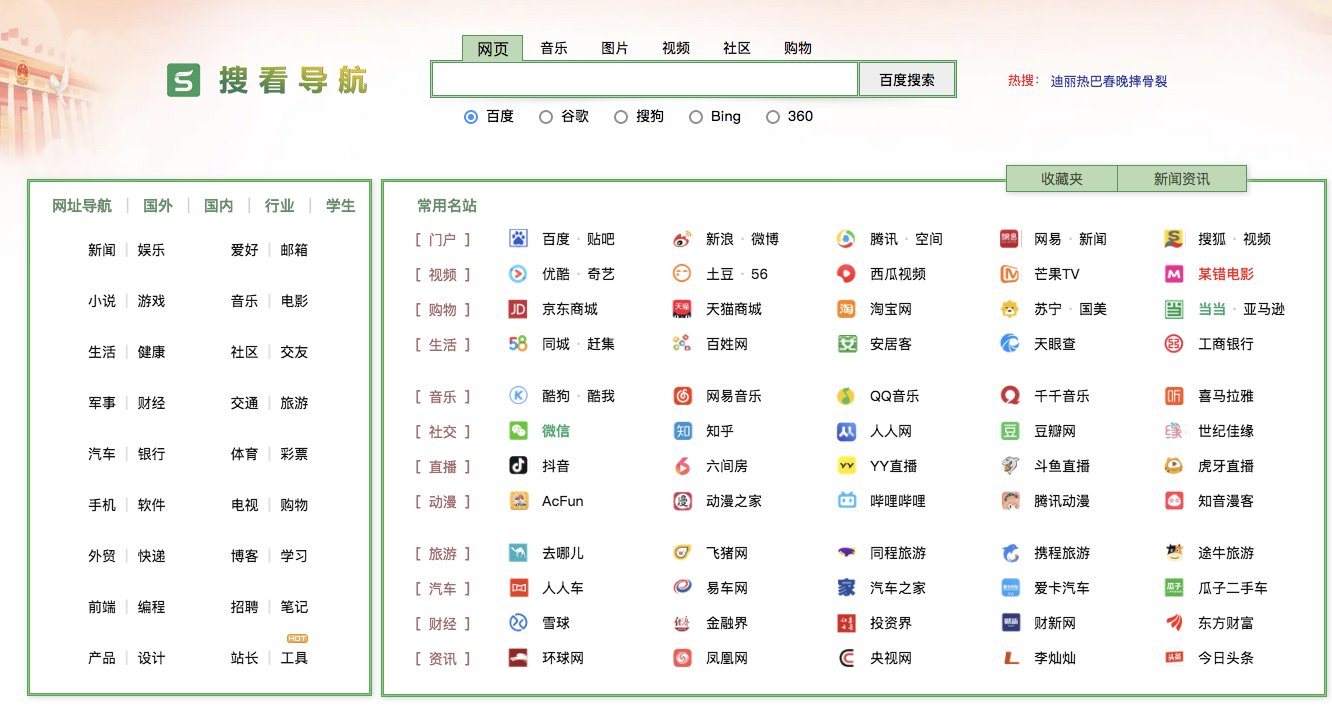Select the 学生 sidebar category
The height and width of the screenshot is (706, 1332).
point(341,206)
